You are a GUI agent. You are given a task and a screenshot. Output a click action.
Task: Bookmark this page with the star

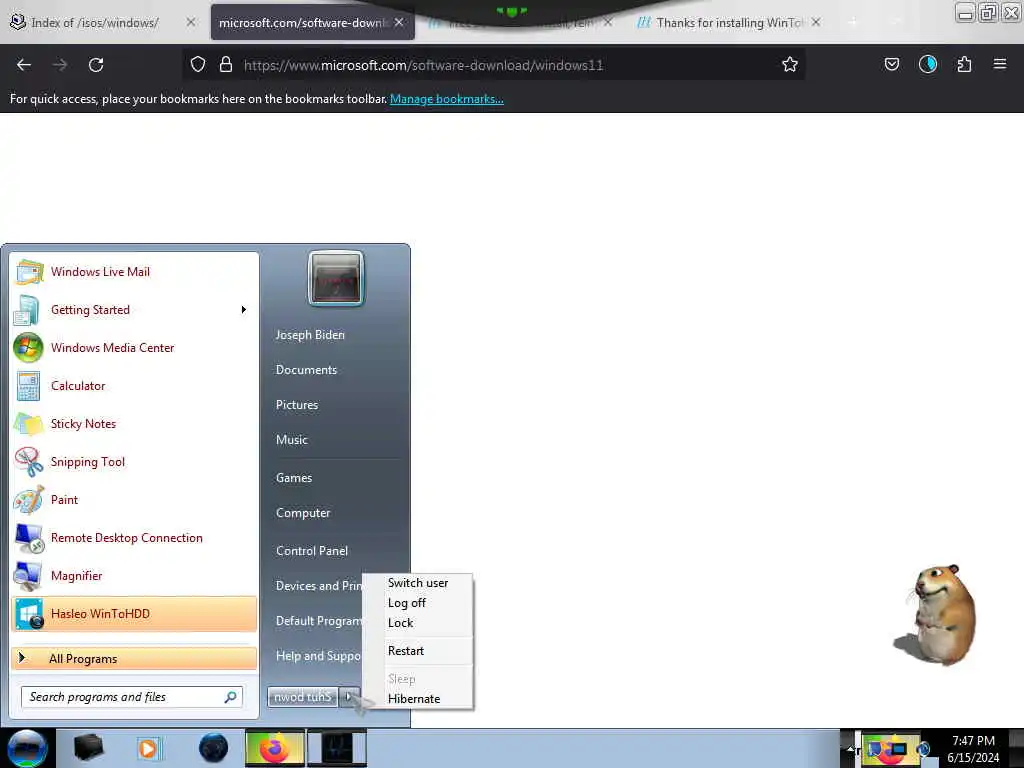tap(790, 65)
